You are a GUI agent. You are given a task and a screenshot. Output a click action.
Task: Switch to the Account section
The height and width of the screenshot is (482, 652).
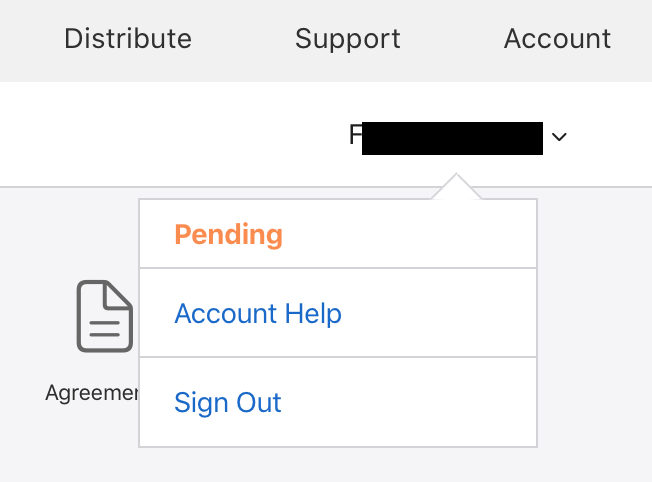pos(557,39)
